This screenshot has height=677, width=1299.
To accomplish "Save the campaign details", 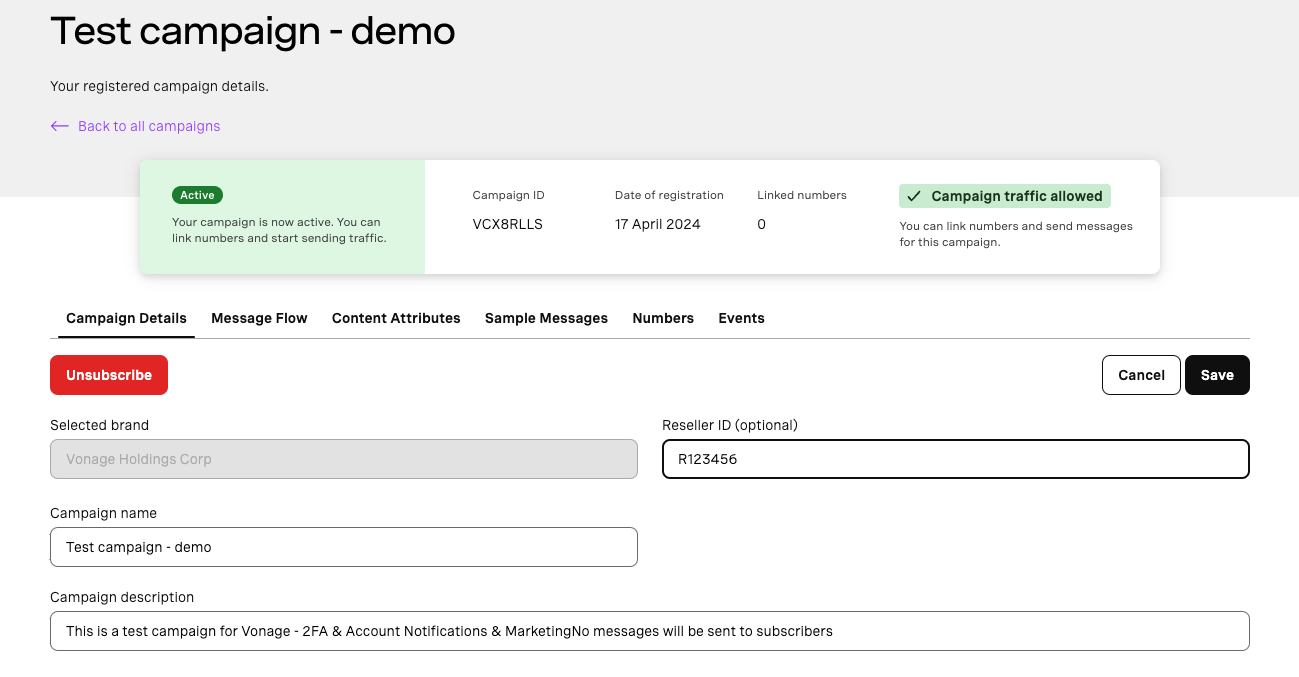I will coord(1217,375).
